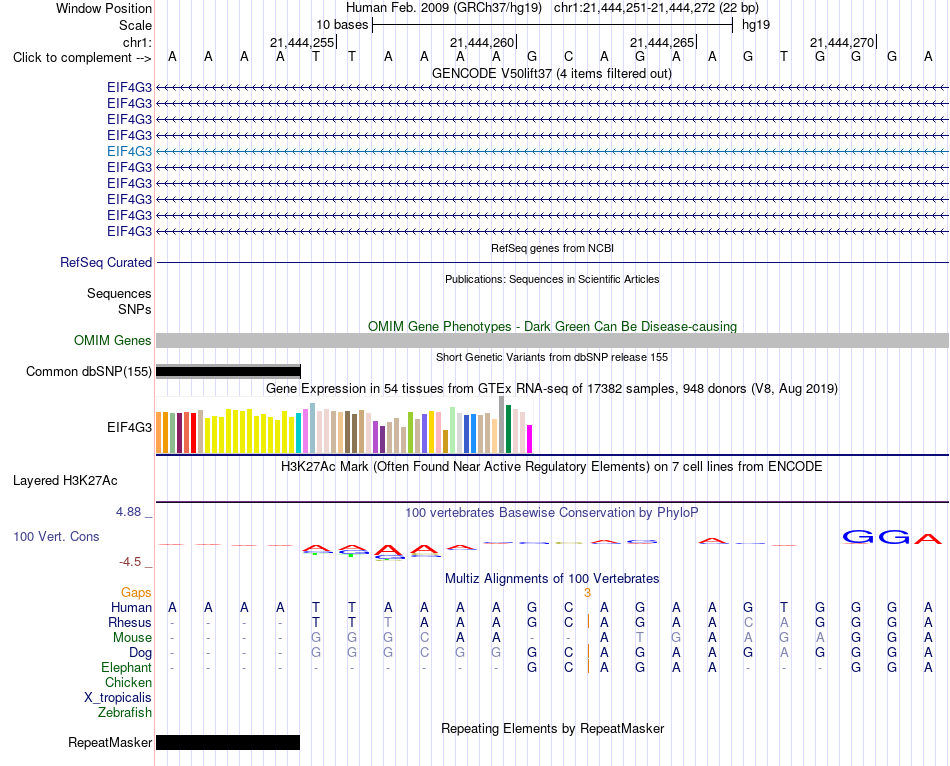This screenshot has height=766, width=950.
Task: Click 'Multiz Alignments of 100 Vertebrates' title
Action: click(552, 578)
